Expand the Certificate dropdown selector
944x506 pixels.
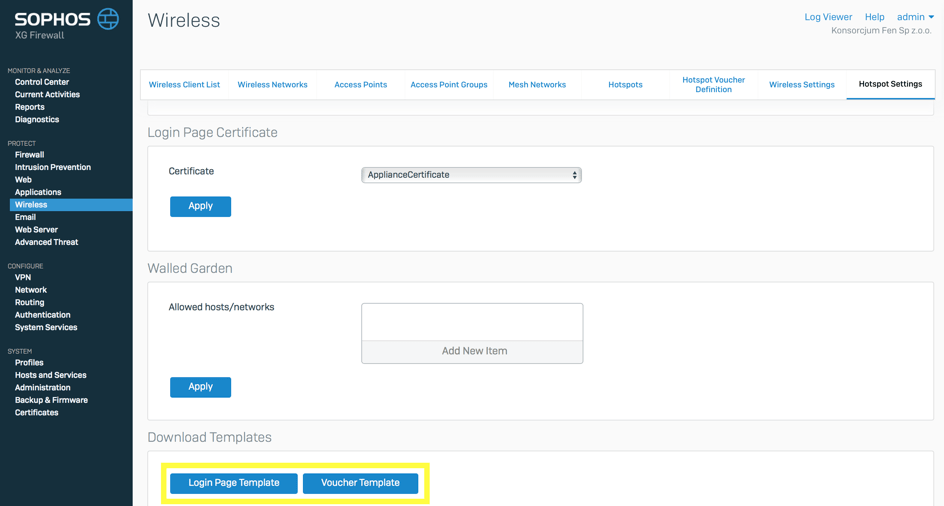pos(471,175)
